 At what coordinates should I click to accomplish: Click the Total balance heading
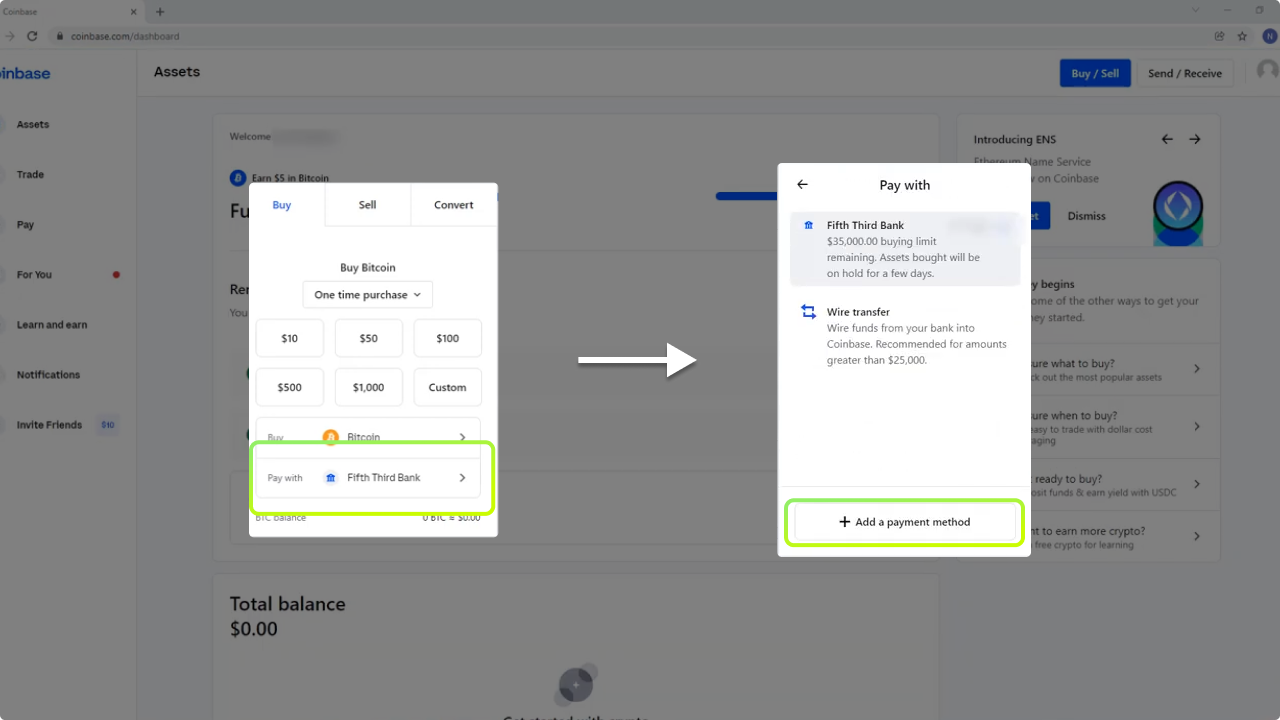[288, 604]
